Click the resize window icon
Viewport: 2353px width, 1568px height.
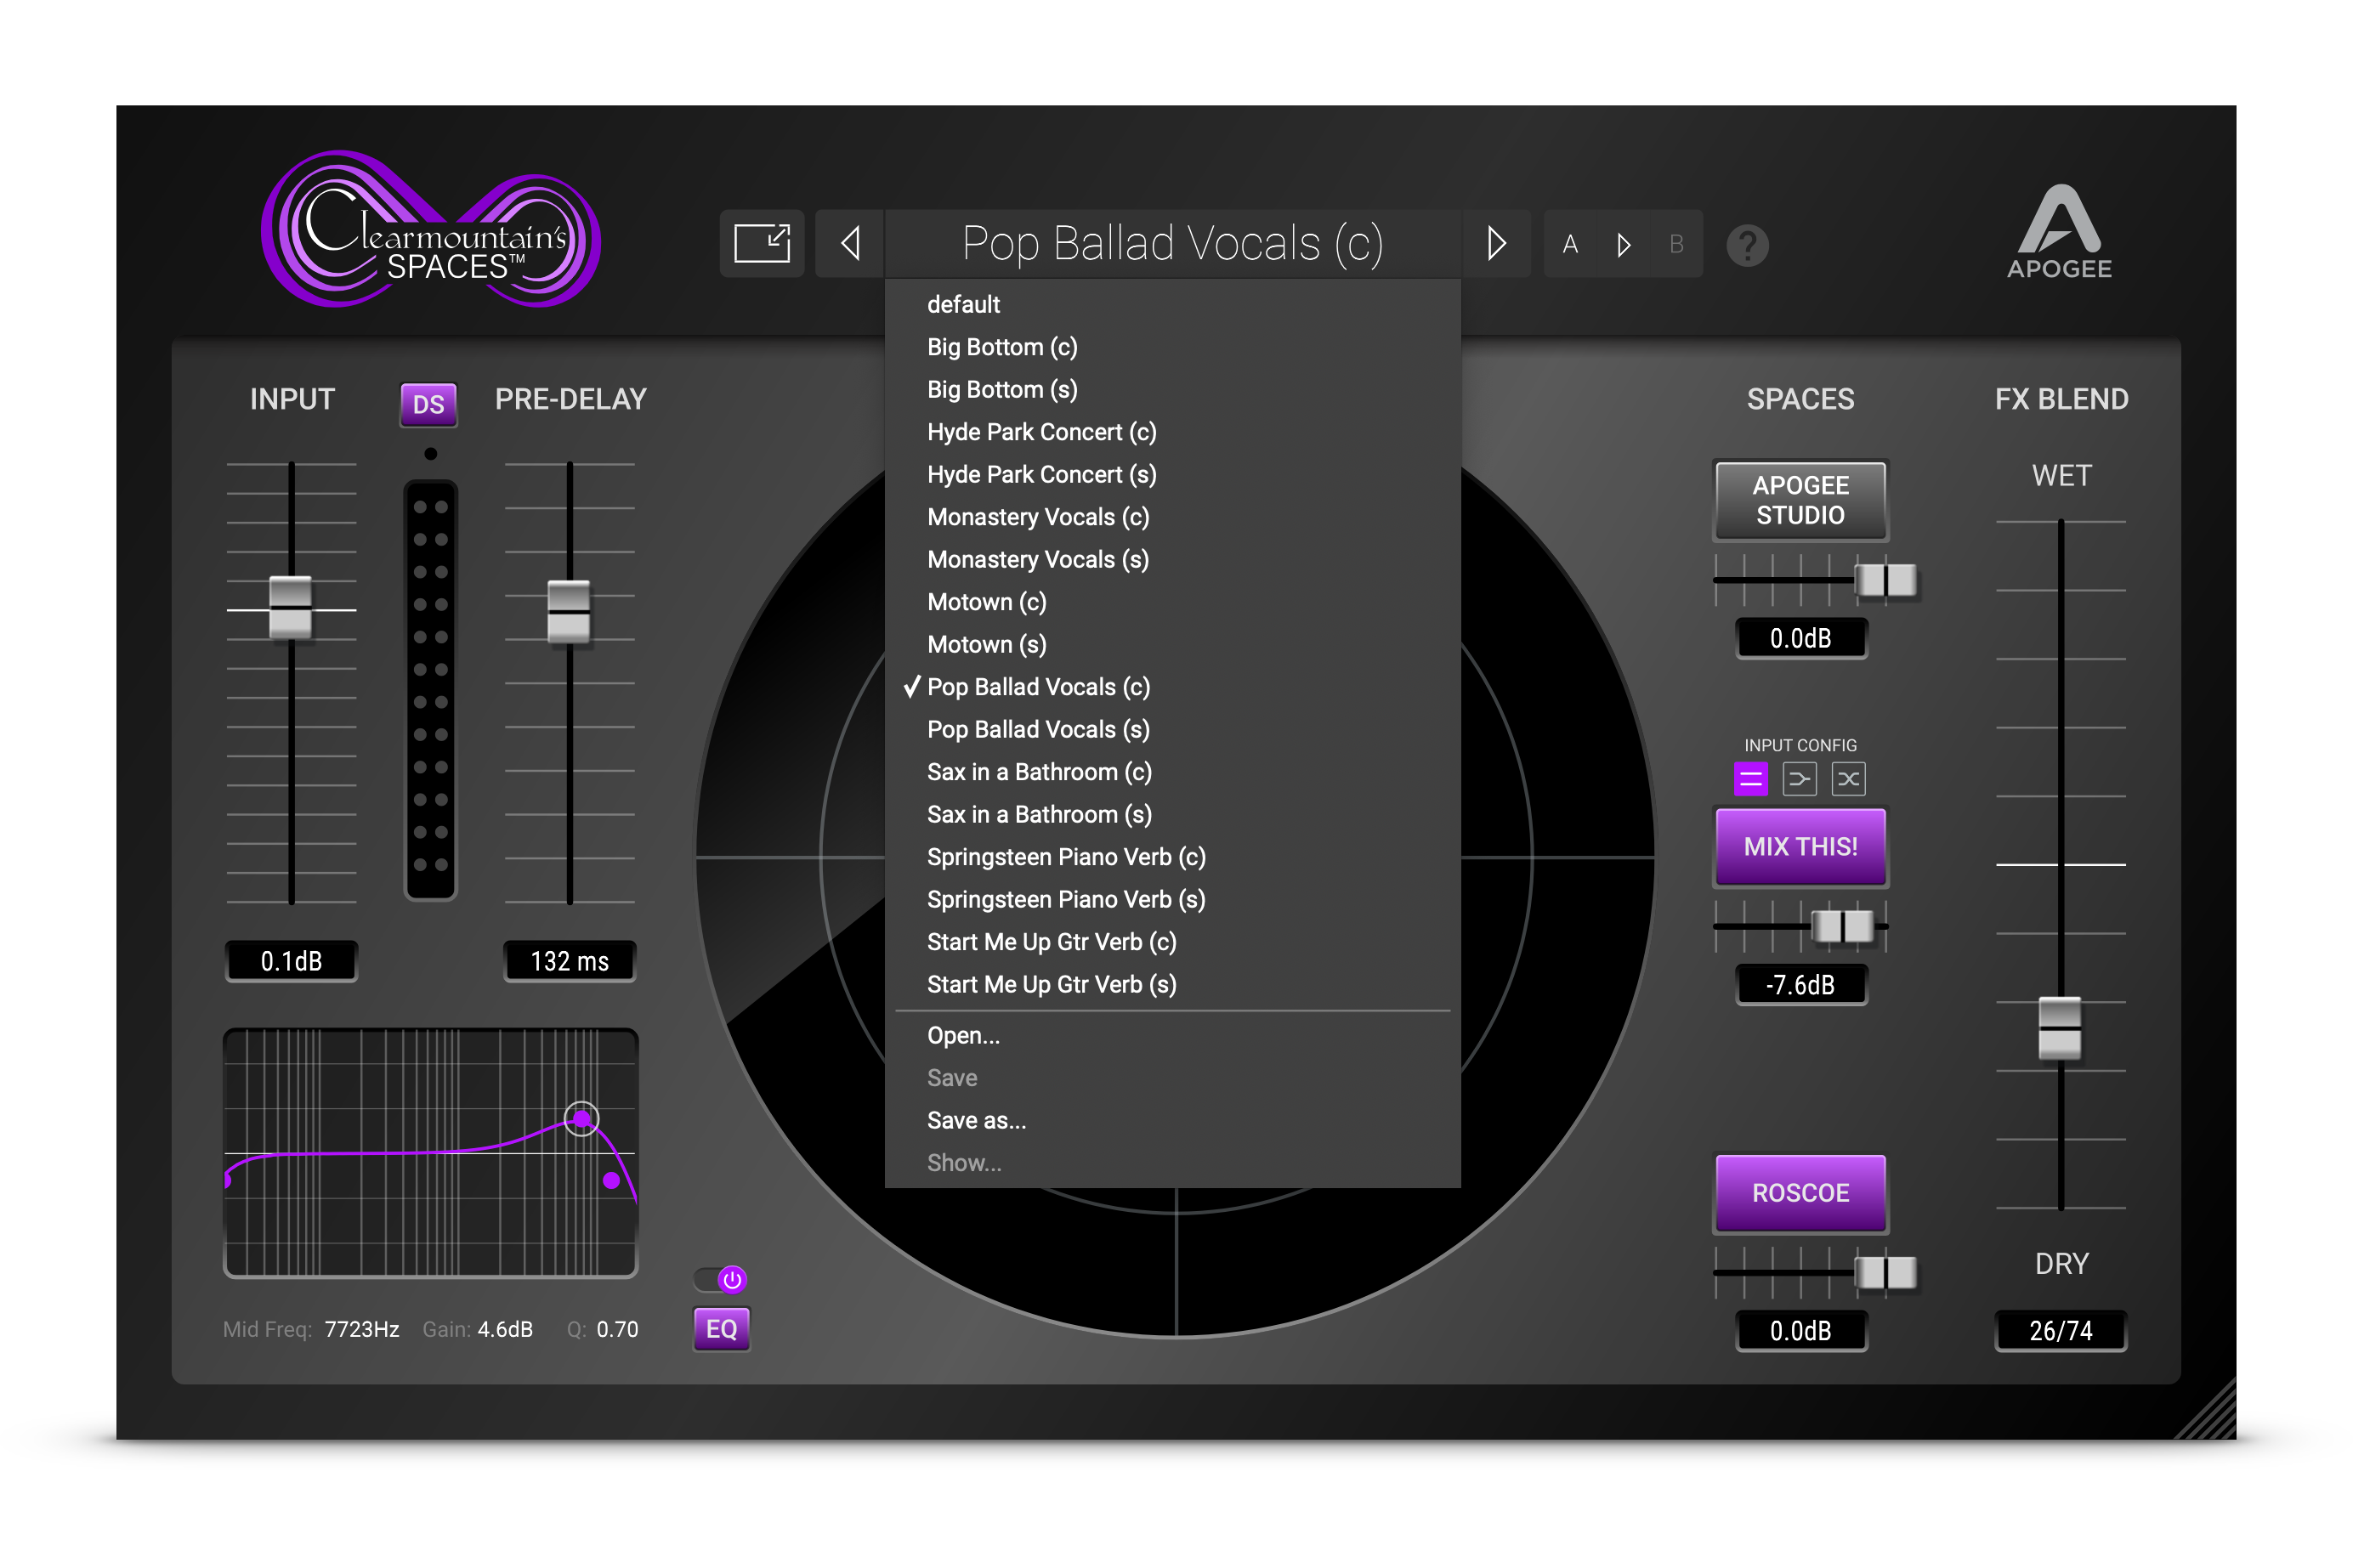click(761, 243)
